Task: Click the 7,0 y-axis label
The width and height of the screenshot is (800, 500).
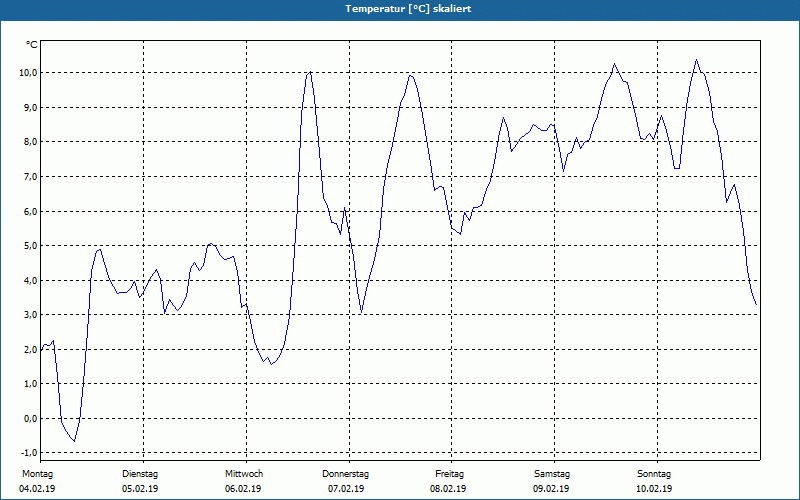Action: point(31,177)
